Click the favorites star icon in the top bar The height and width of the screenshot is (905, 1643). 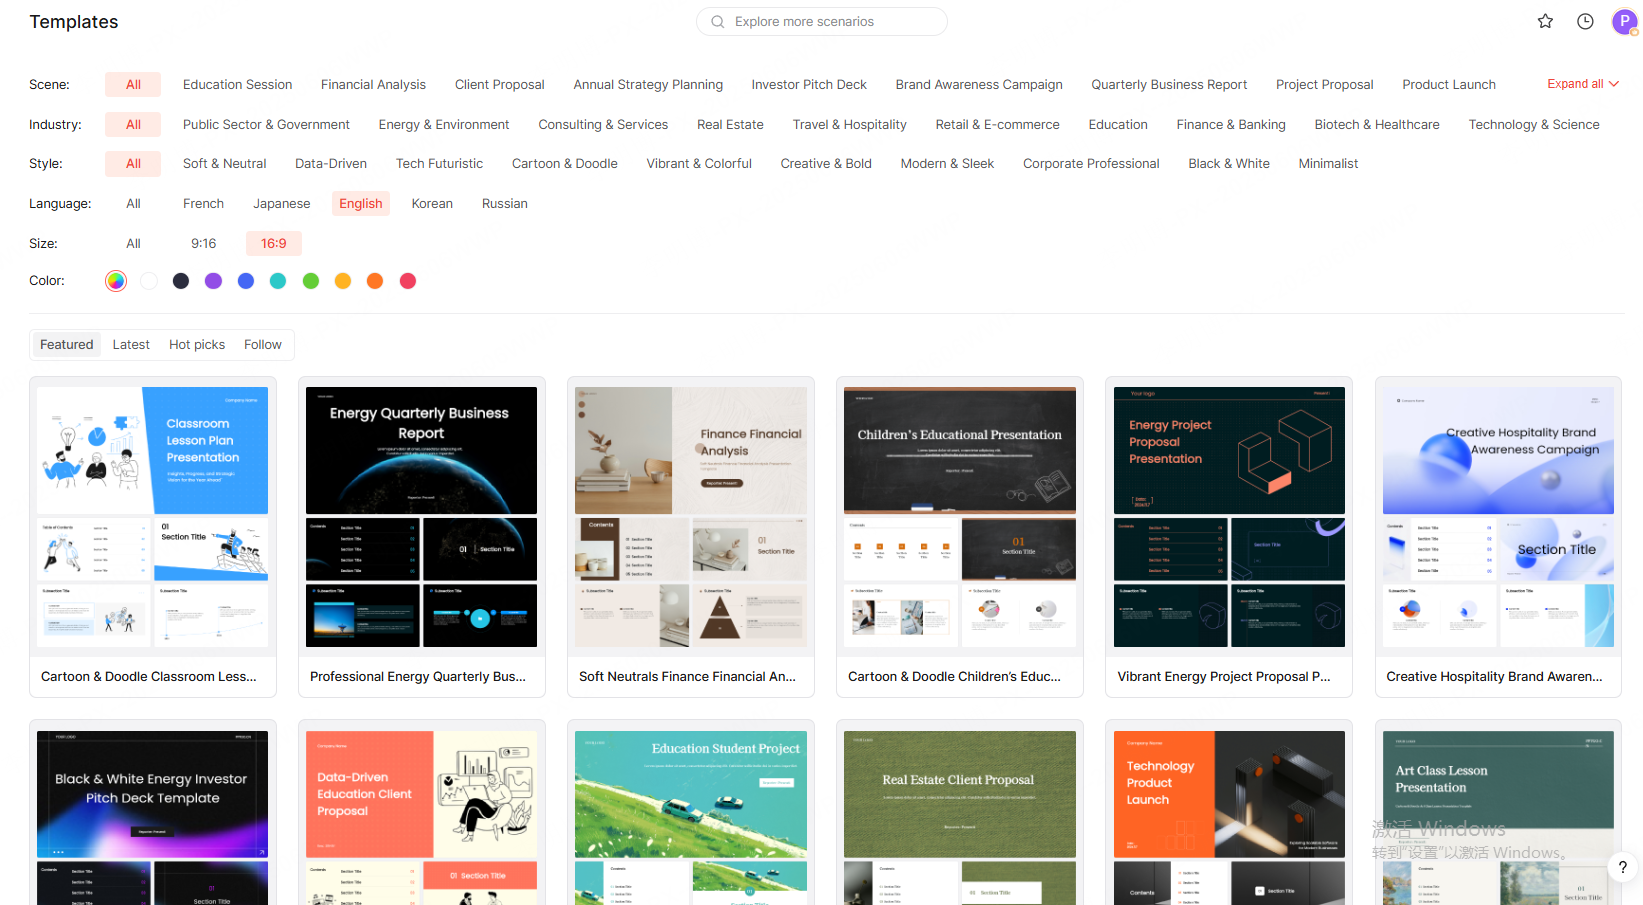(x=1545, y=21)
